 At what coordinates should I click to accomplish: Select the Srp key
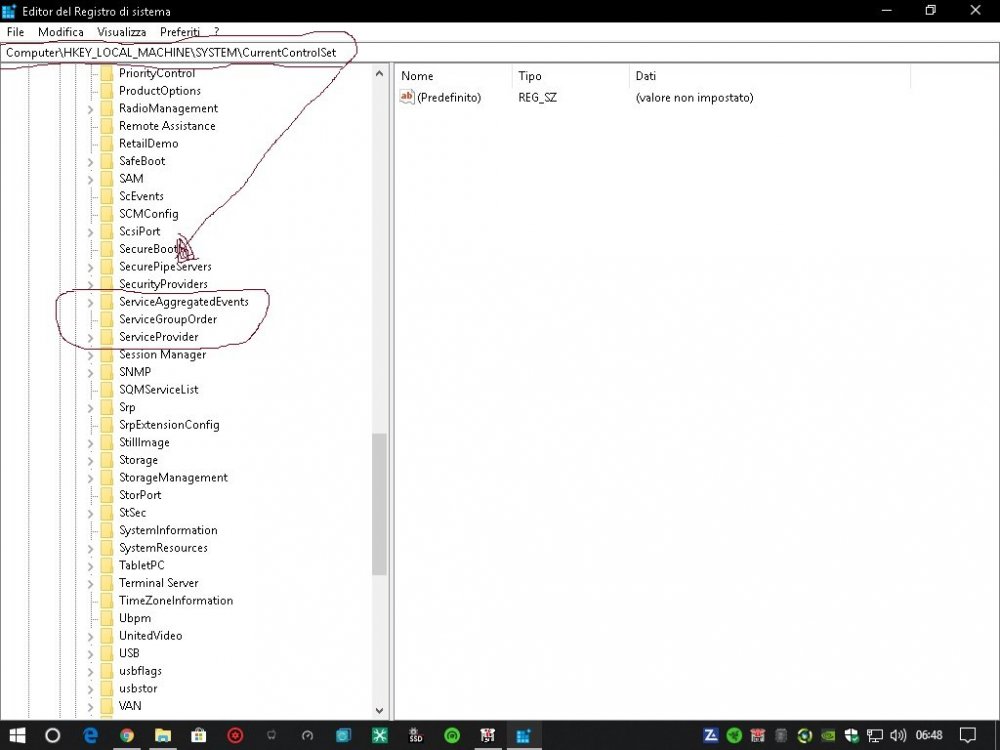point(127,407)
